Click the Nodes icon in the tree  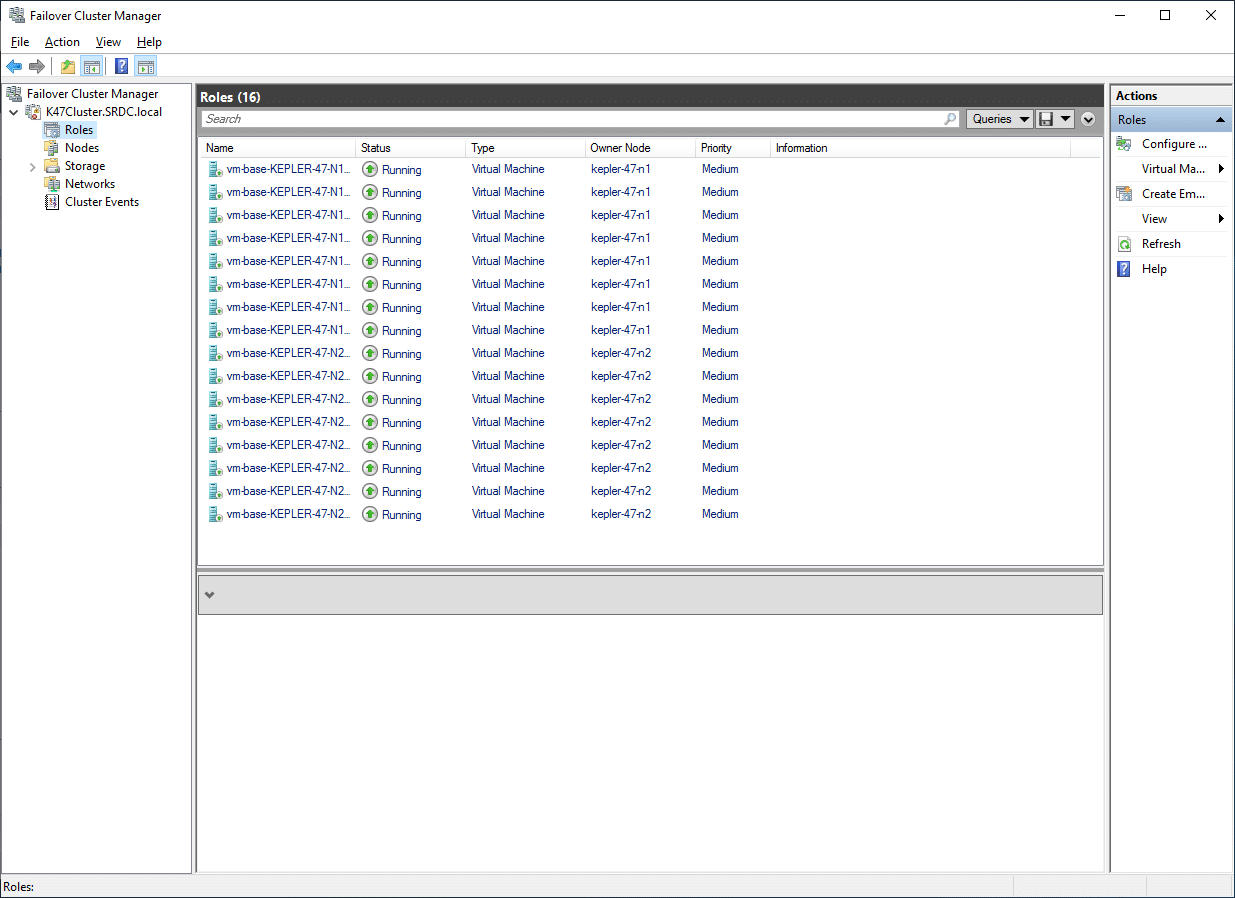tap(52, 148)
